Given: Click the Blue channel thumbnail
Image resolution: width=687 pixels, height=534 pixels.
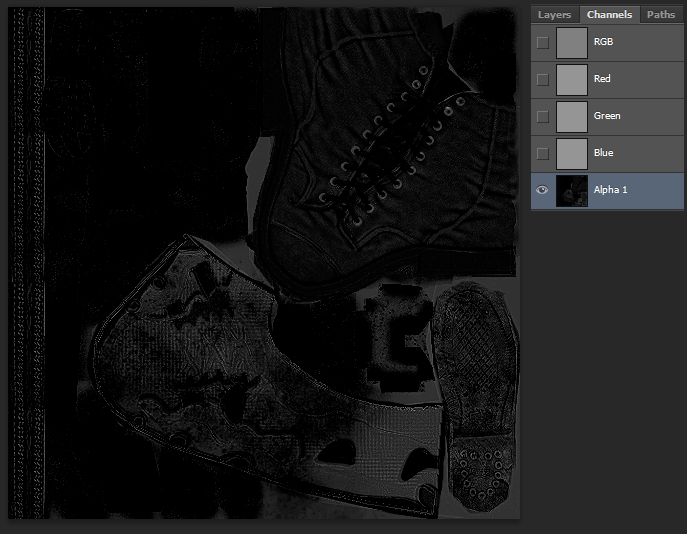Looking at the screenshot, I should coord(572,153).
